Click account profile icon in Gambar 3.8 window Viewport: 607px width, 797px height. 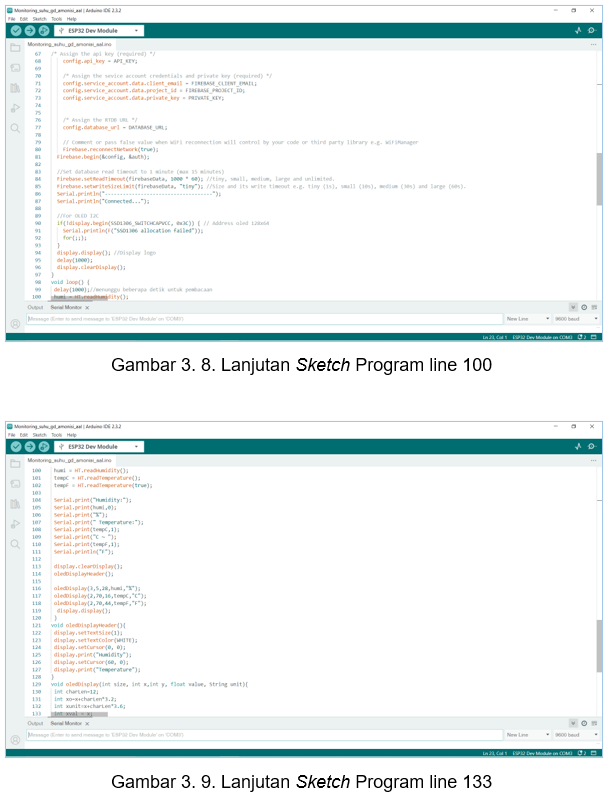pos(15,324)
